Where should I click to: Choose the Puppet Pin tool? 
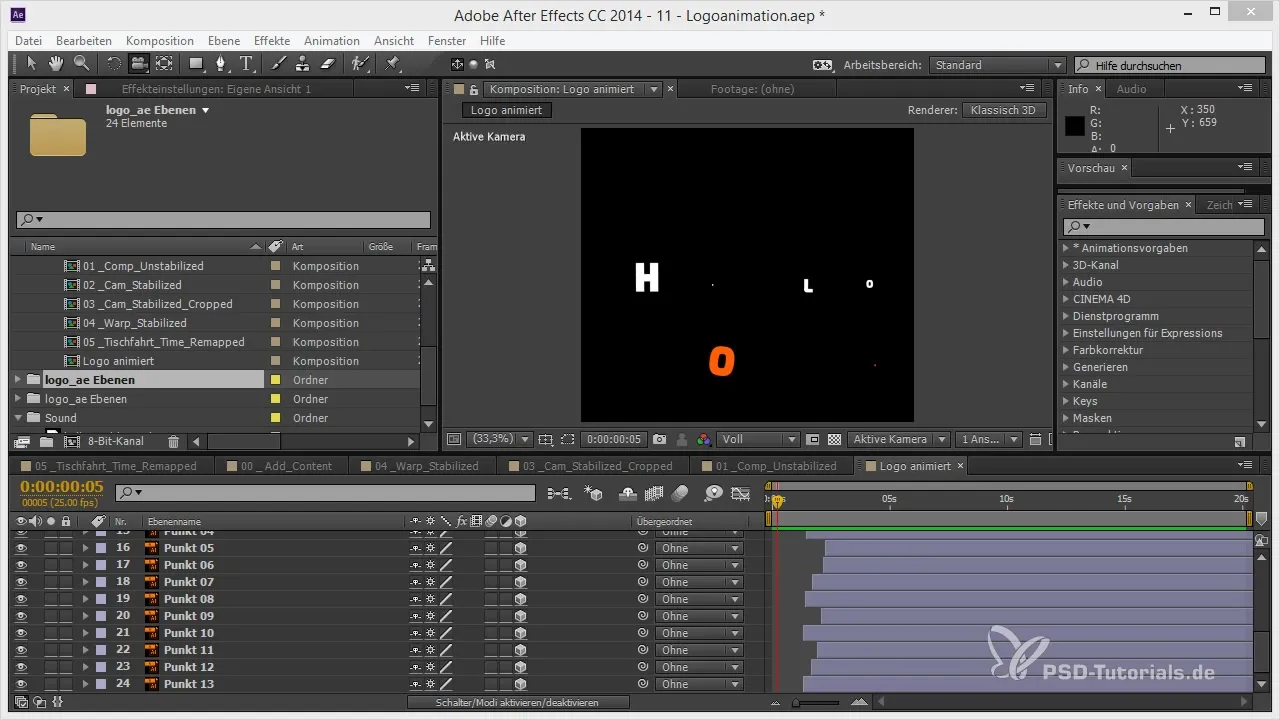pyautogui.click(x=392, y=64)
